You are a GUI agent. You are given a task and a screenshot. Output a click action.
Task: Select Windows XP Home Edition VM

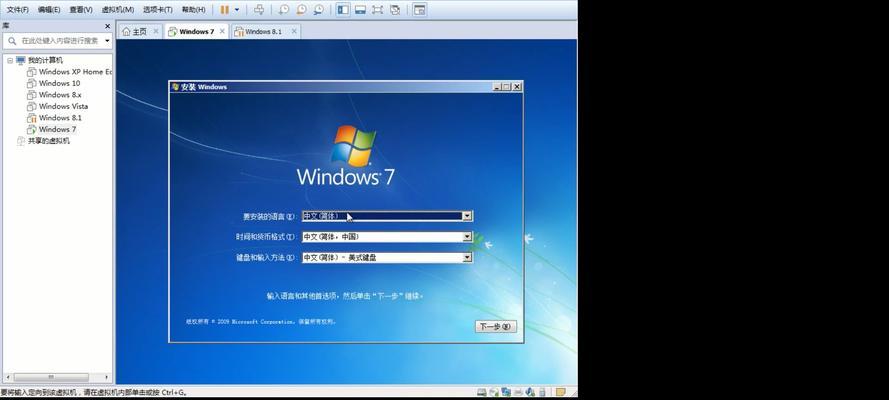[75, 72]
